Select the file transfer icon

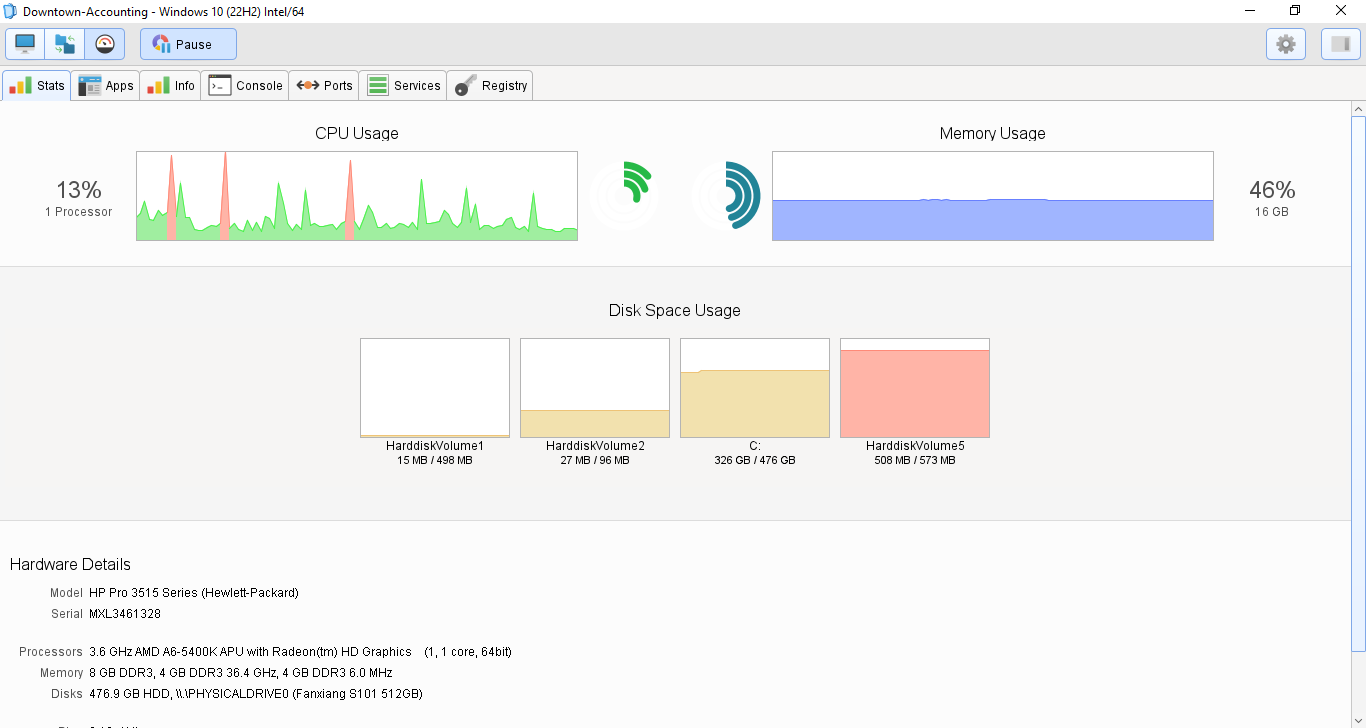pos(64,43)
